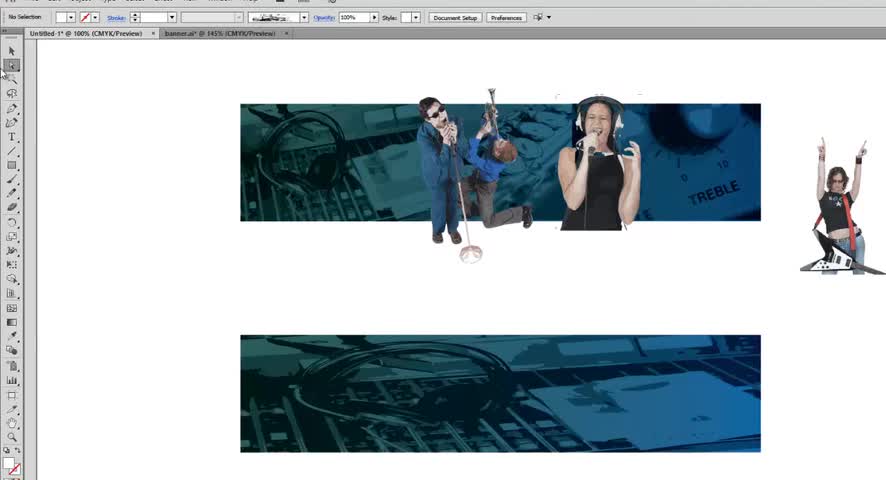Select the Type tool
Screen dimensions: 886x480
point(12,137)
